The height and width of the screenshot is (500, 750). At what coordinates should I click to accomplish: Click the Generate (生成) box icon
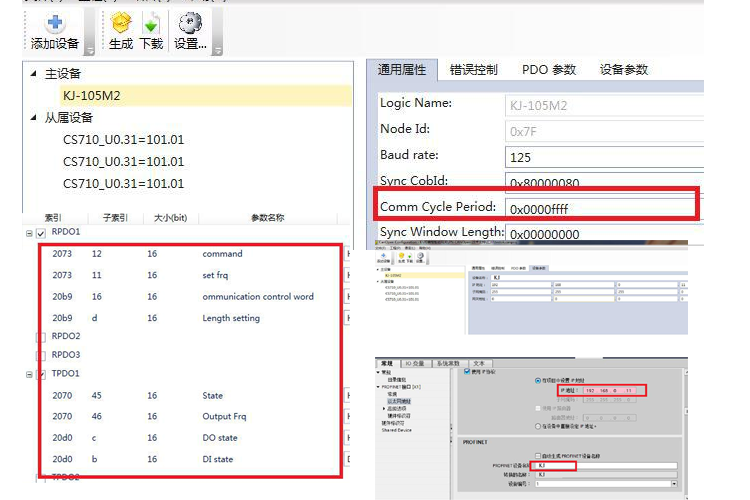[120, 22]
